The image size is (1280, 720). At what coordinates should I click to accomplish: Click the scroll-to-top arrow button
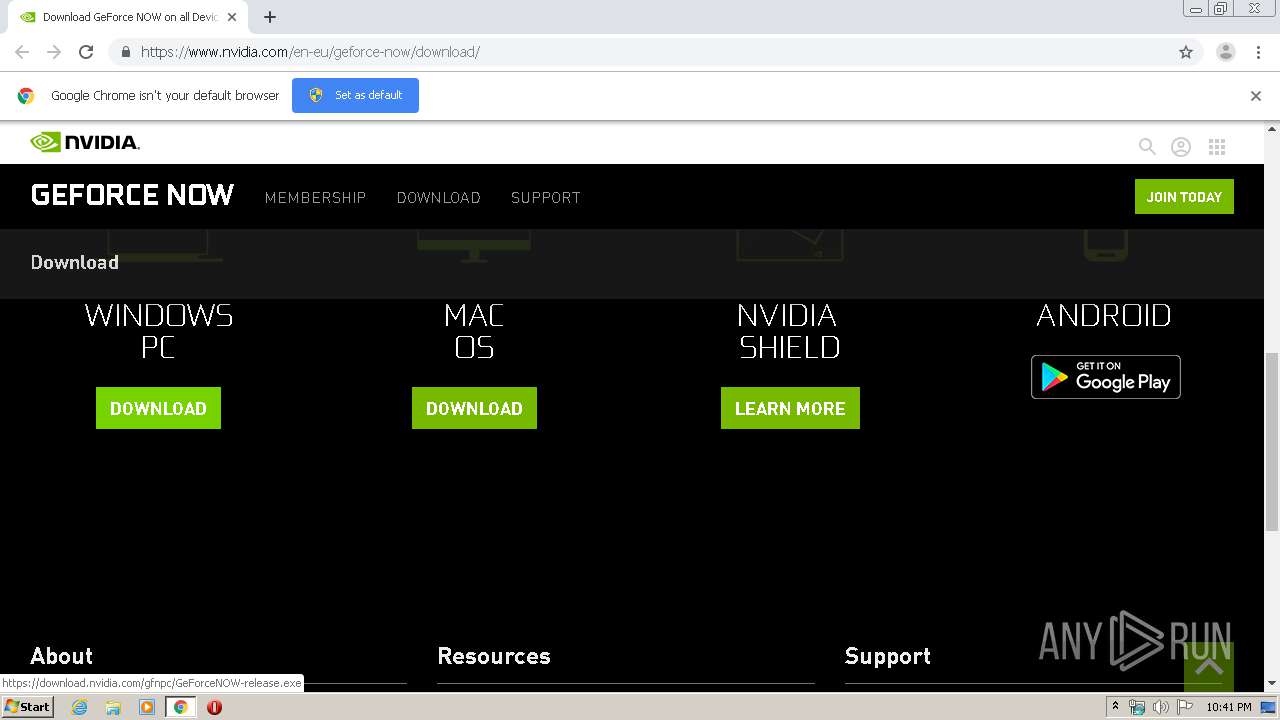1209,666
